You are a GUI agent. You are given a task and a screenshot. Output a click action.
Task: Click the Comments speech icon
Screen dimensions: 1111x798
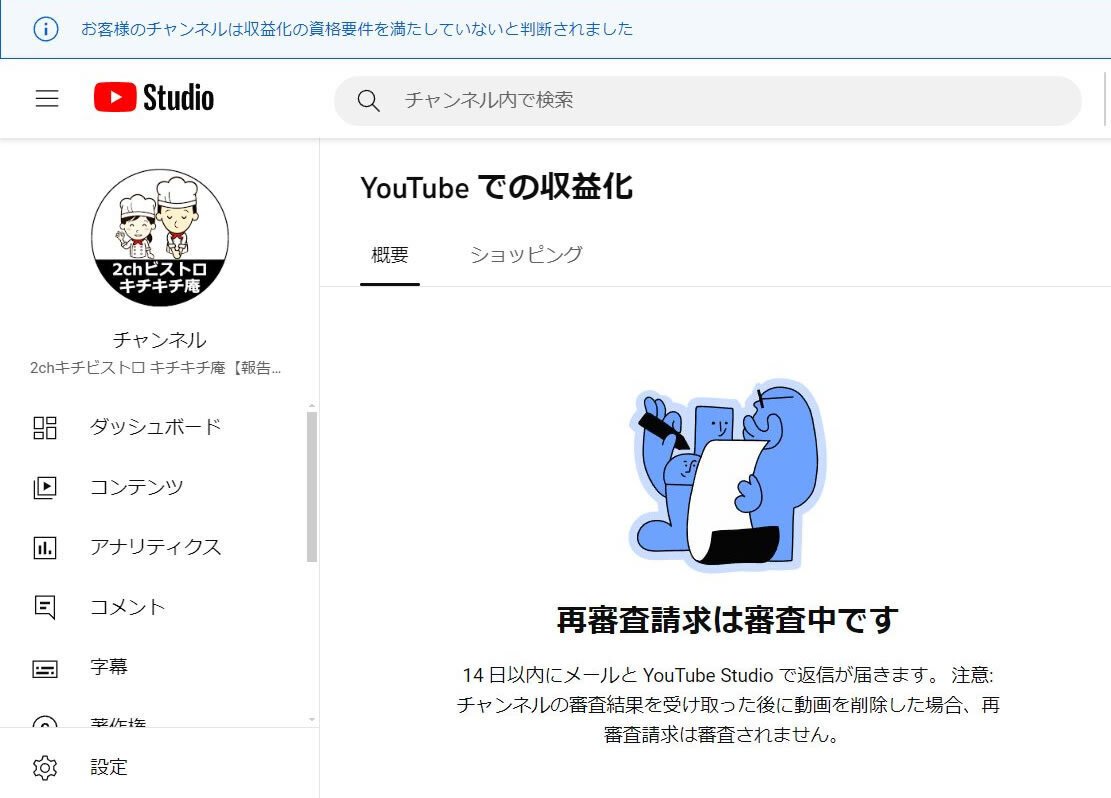(45, 607)
